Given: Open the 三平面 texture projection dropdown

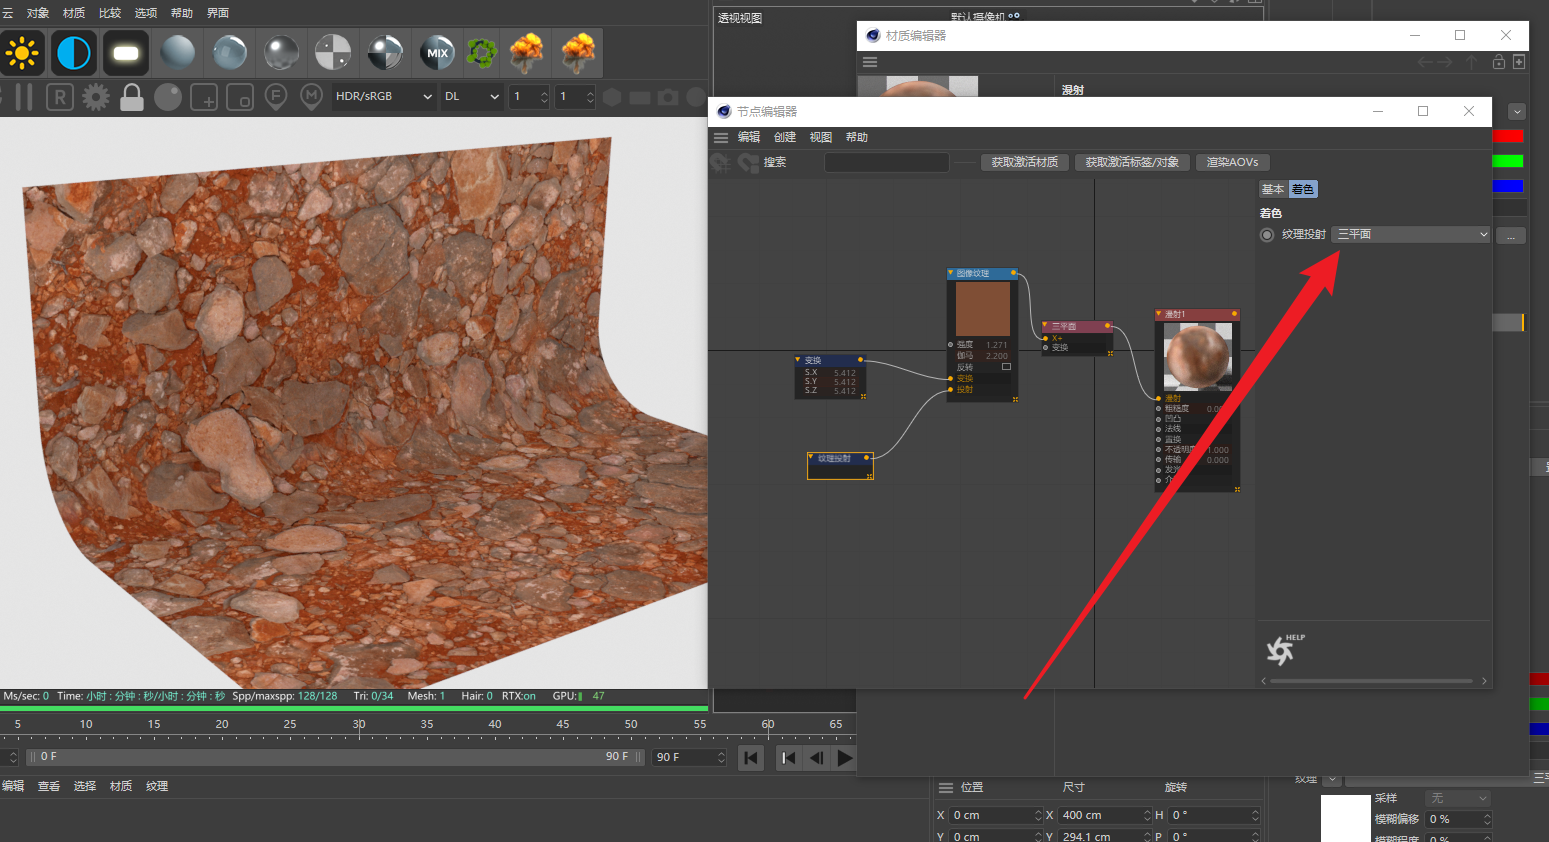Looking at the screenshot, I should point(1411,235).
